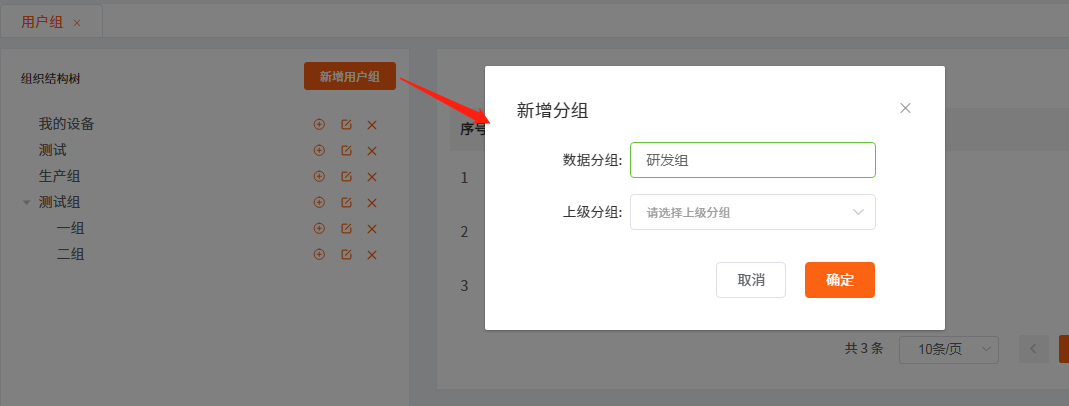Edit the 二组 group
Screen dimensions: 1069x406
pyautogui.click(x=346, y=254)
